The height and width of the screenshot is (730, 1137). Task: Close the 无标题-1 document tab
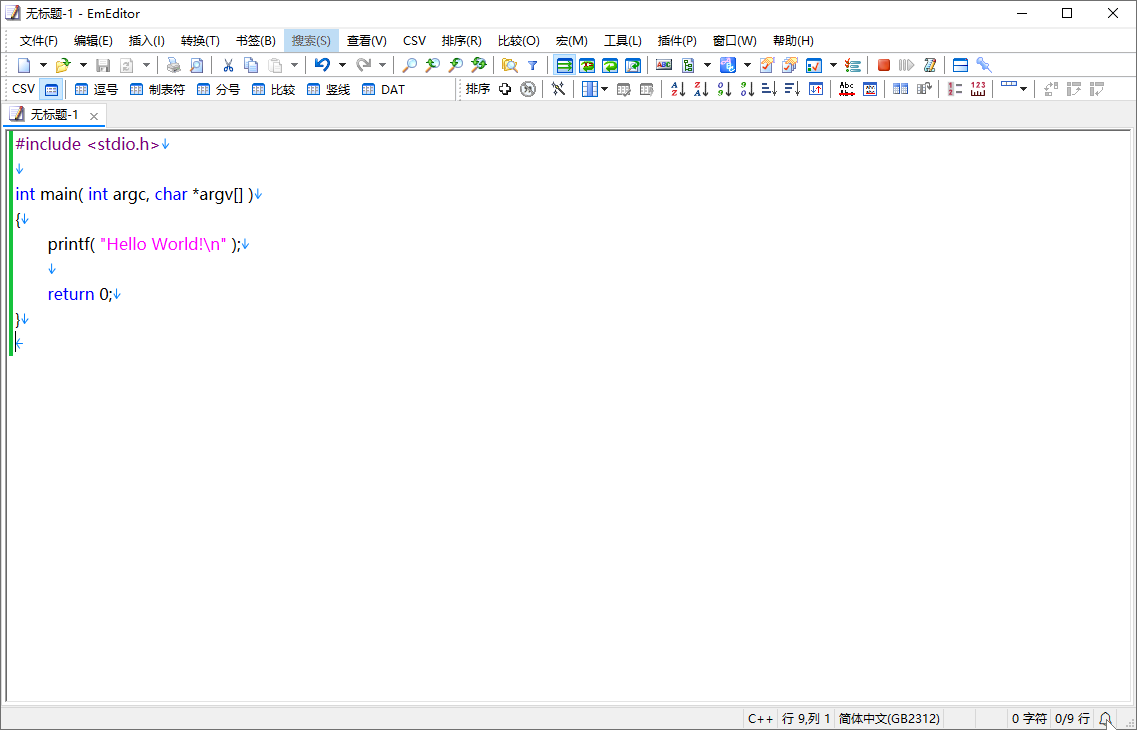tap(94, 116)
